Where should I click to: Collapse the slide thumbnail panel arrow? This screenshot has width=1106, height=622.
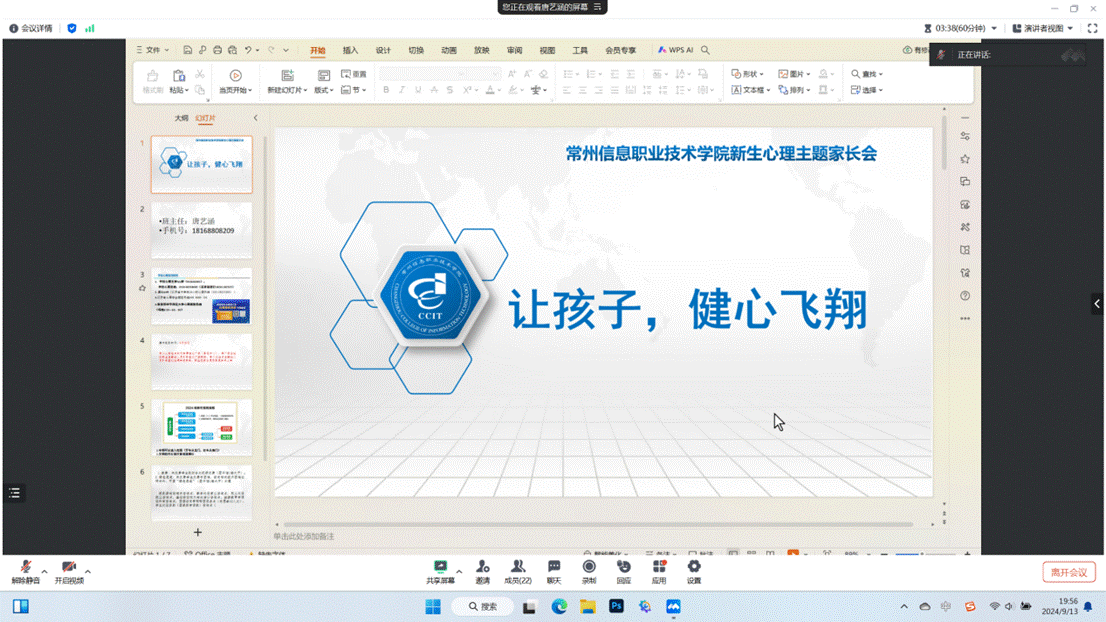pos(255,118)
